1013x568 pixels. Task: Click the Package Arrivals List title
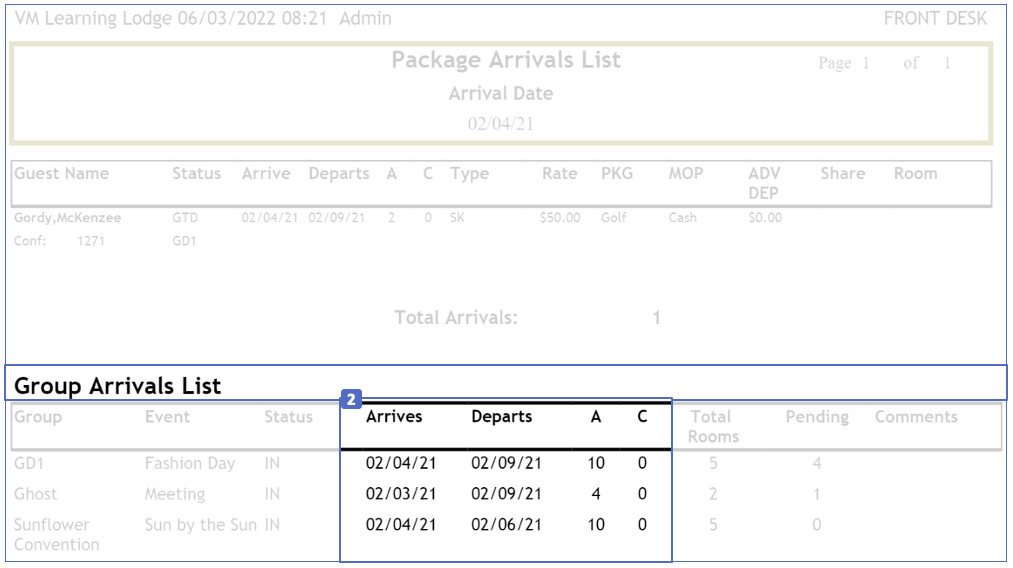(506, 60)
